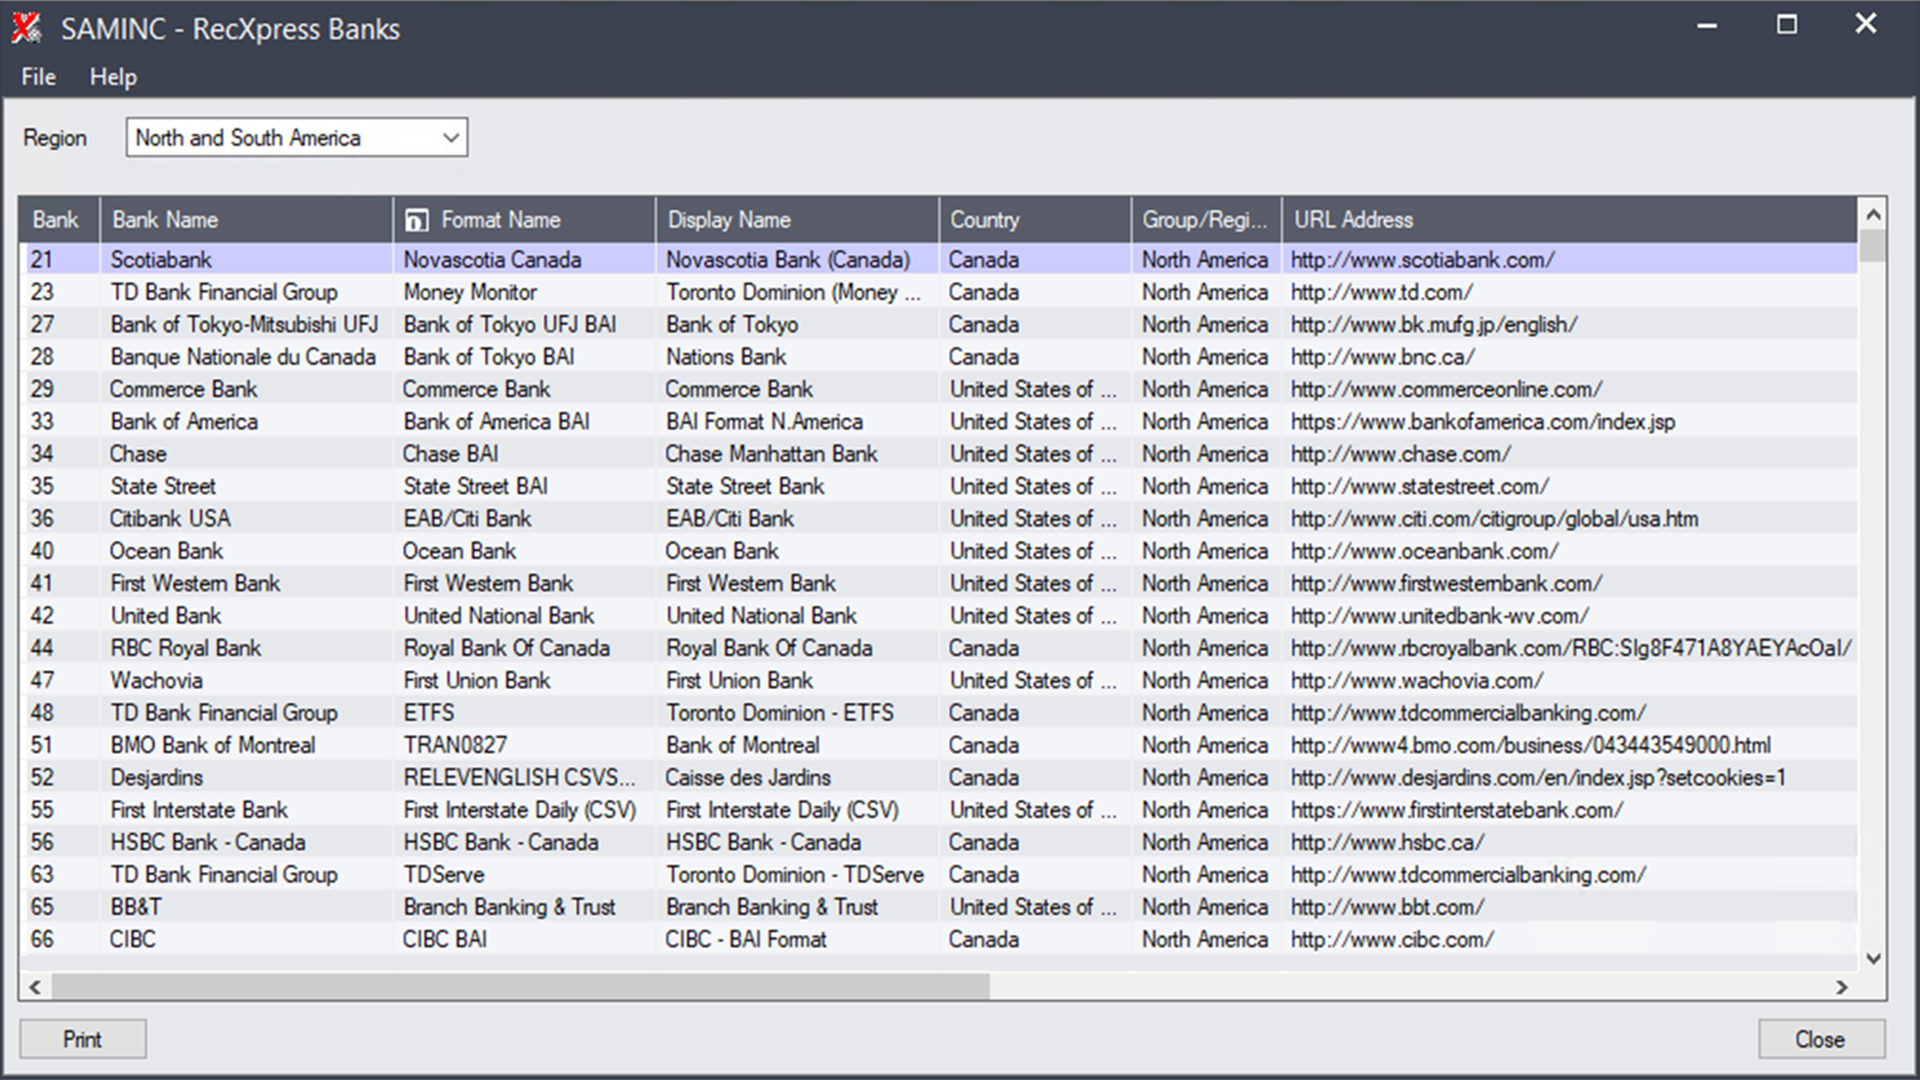Open the www.chase.com URL cell
Viewport: 1920px width, 1080px height.
coord(1400,454)
